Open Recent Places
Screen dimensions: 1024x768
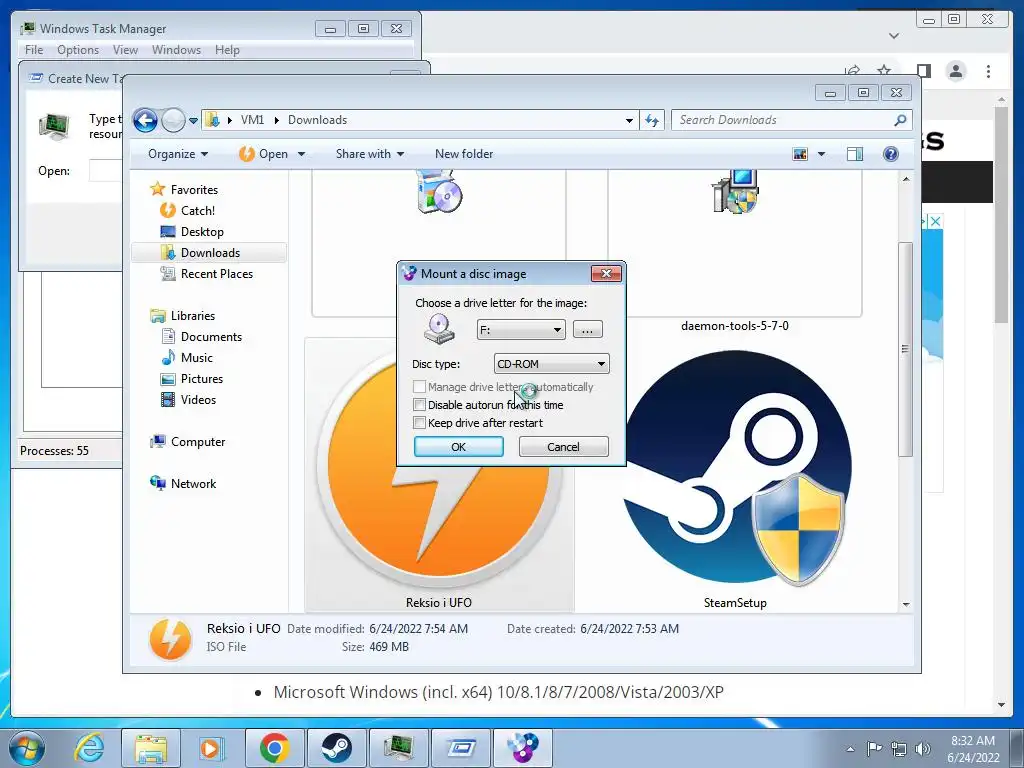tap(216, 274)
